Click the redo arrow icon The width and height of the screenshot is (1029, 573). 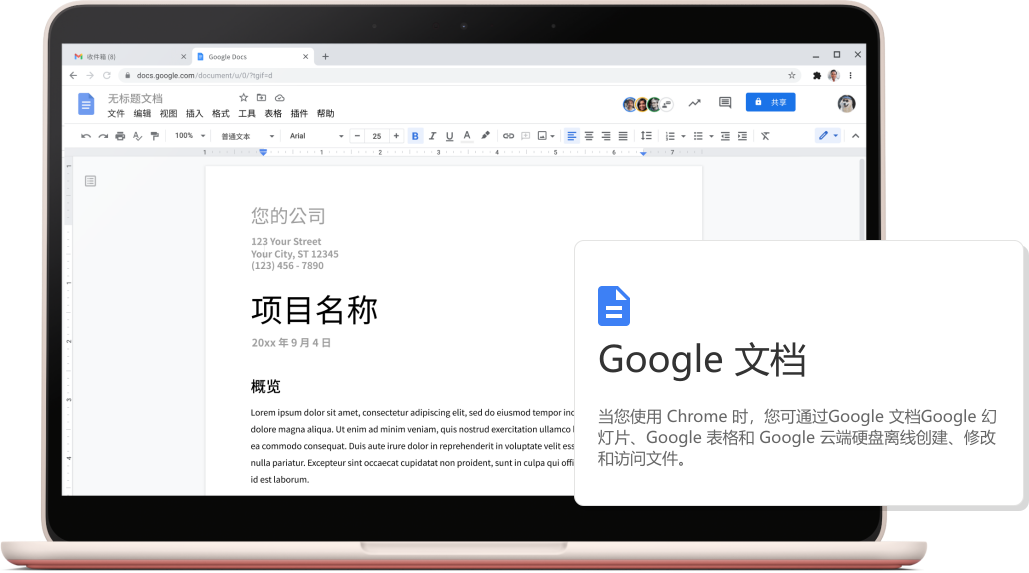pos(103,136)
